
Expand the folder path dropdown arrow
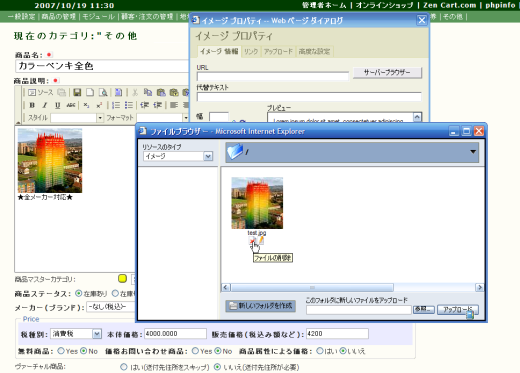[473, 152]
